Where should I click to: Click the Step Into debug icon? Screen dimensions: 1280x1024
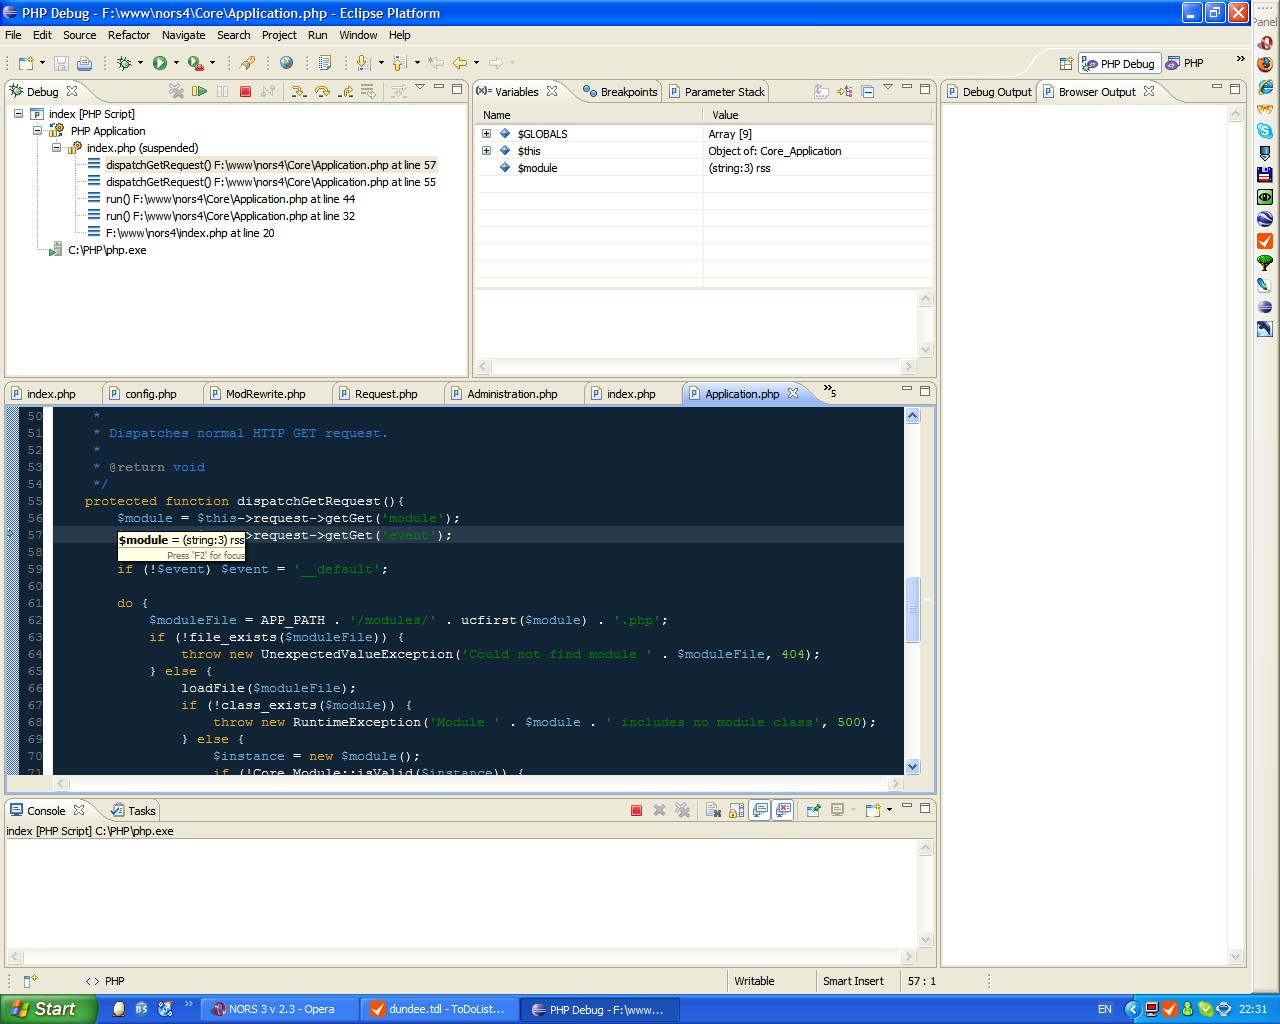pos(298,91)
